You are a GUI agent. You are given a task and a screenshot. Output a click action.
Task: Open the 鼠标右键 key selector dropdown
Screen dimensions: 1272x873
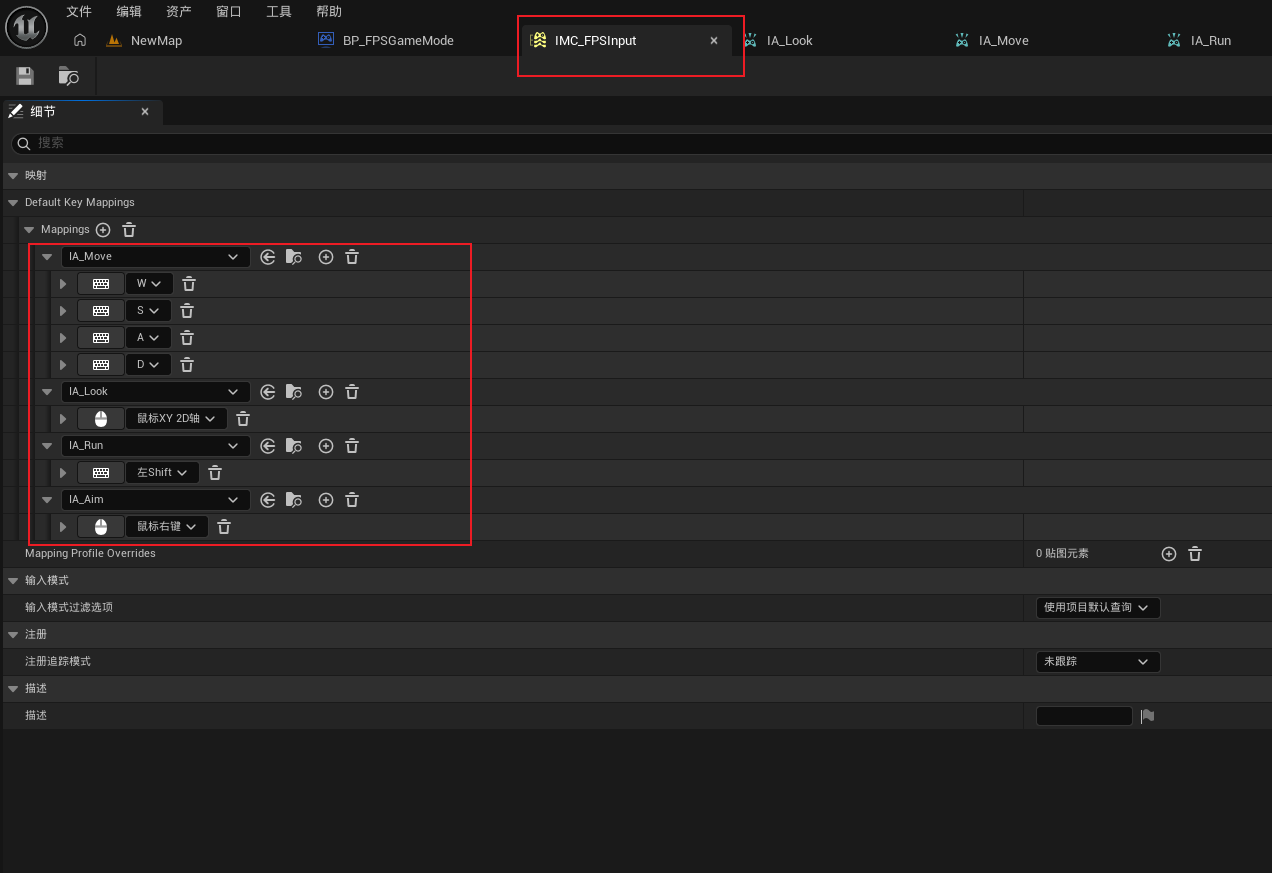tap(168, 527)
